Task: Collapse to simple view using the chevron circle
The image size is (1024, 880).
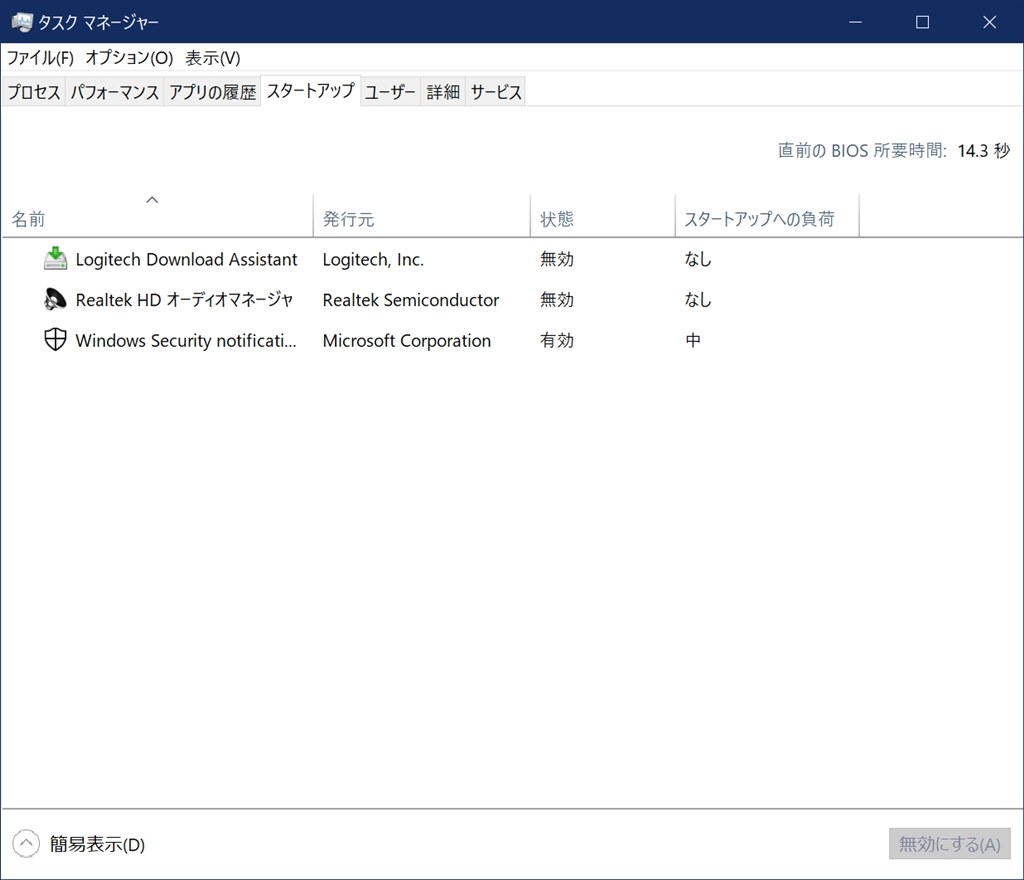Action: coord(26,843)
